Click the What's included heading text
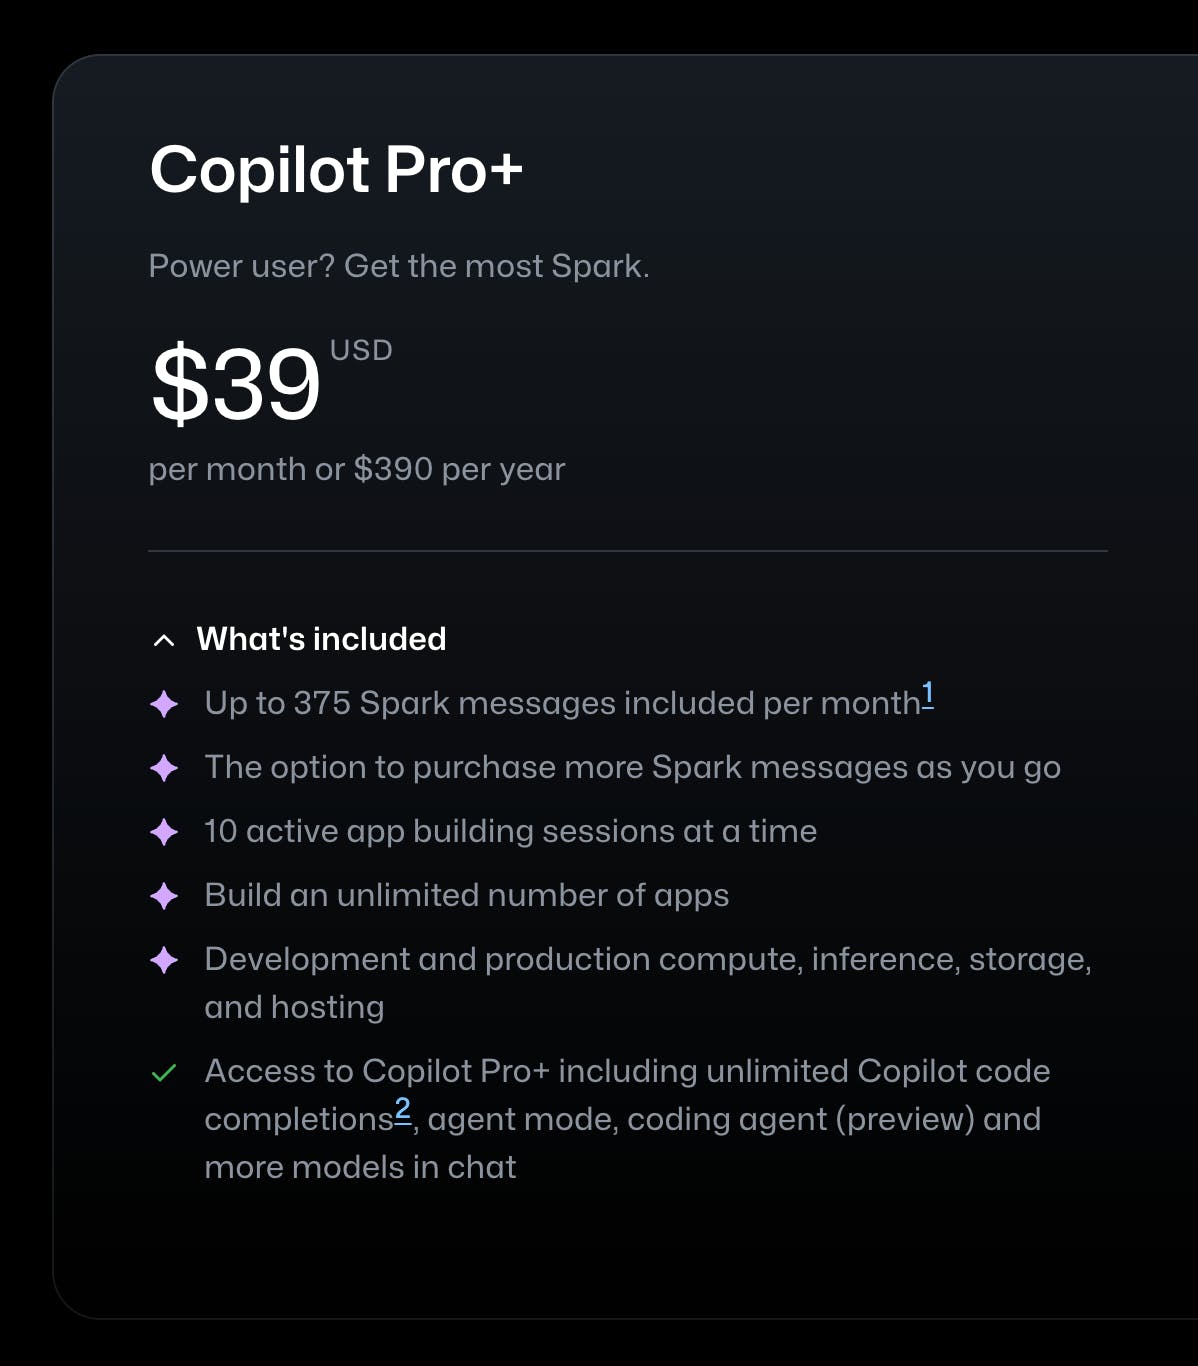Screen dimensions: 1198x1366 (321, 639)
